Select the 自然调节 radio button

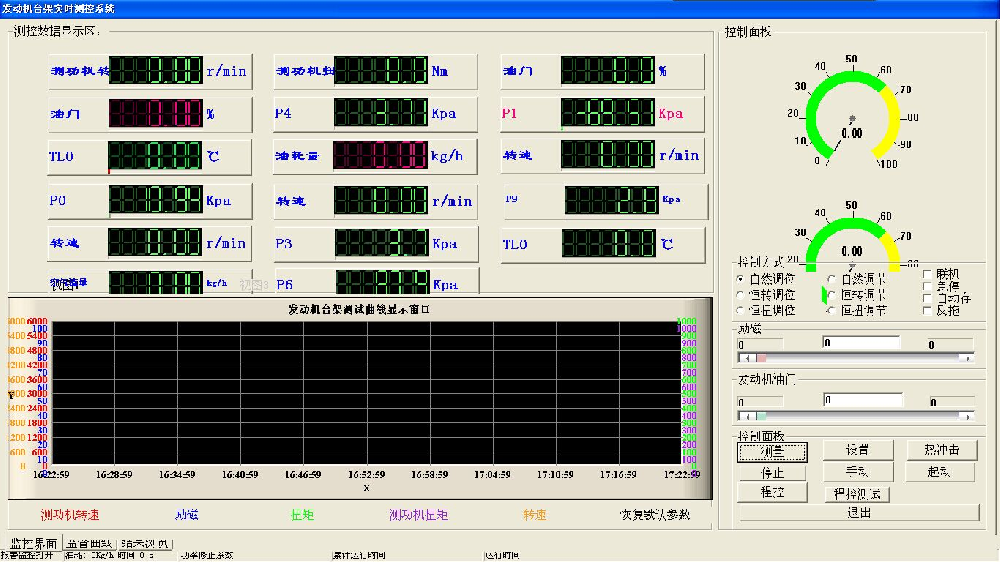(x=832, y=279)
